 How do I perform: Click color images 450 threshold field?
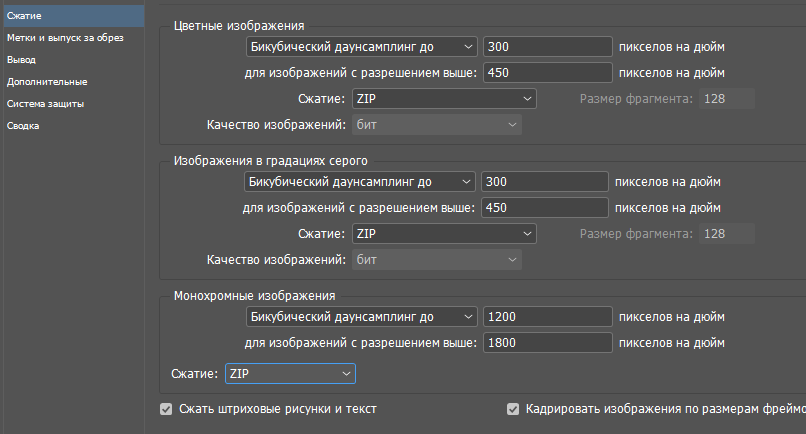pos(547,72)
